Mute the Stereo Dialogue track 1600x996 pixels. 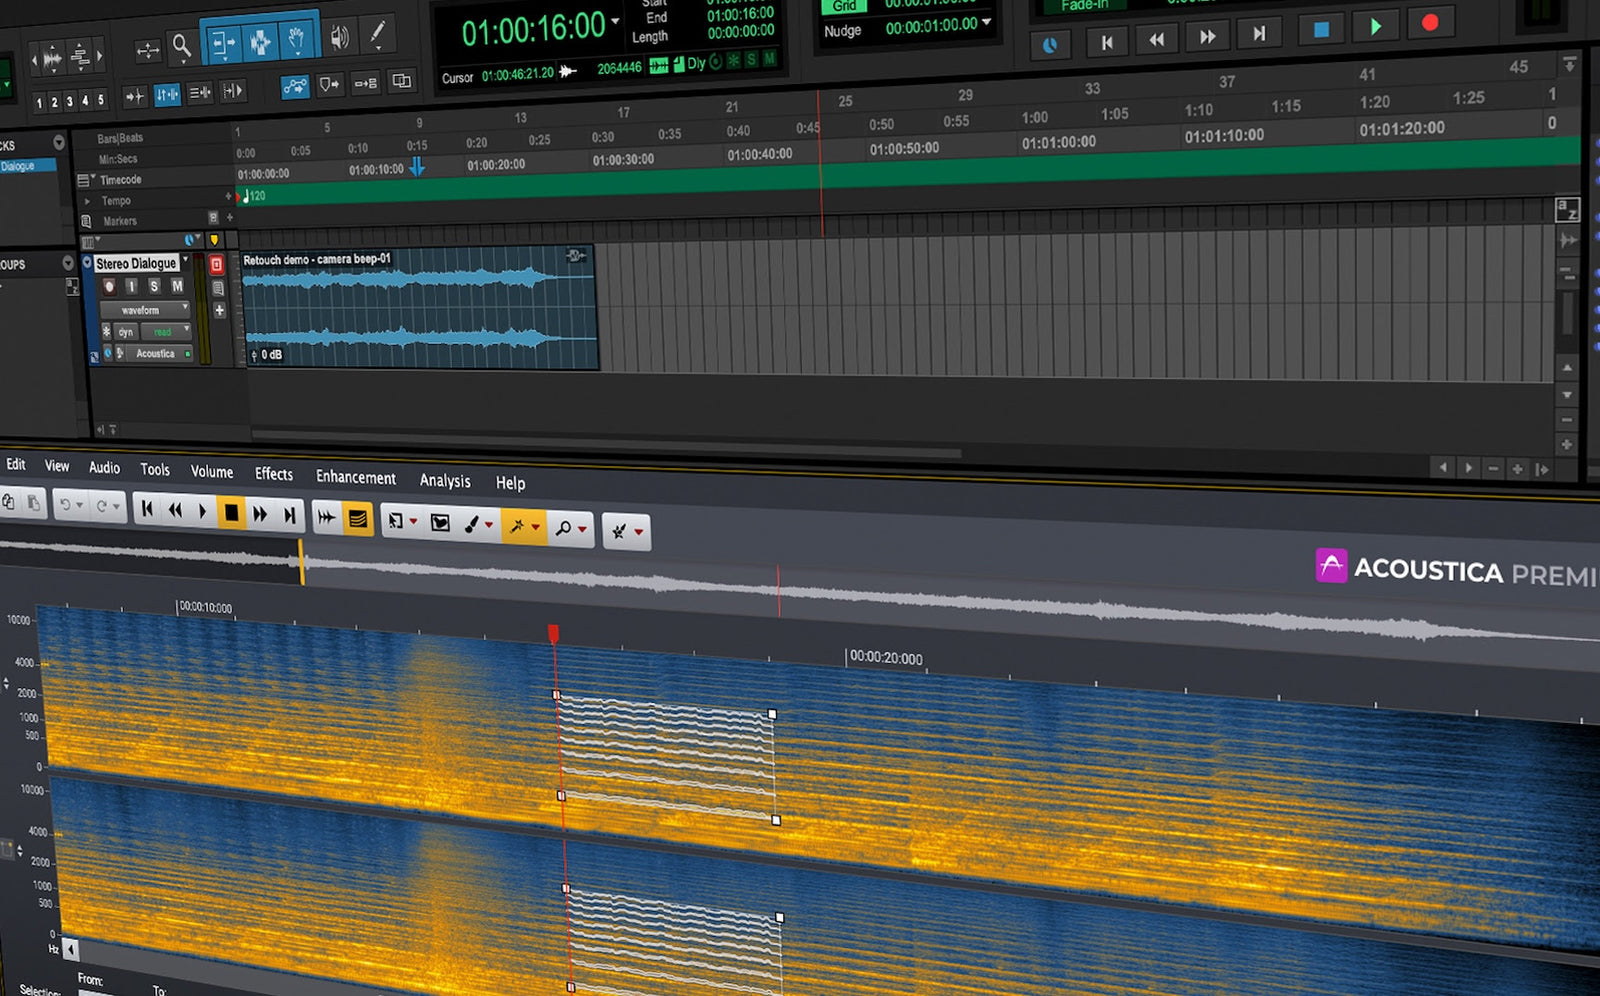tap(176, 287)
